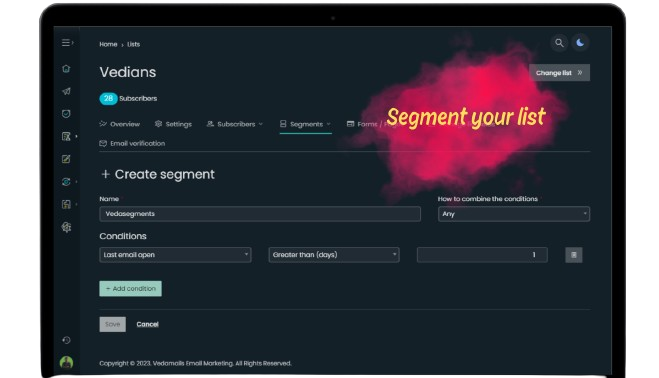Click the search magnifier icon
This screenshot has width=659, height=378.
pos(559,43)
